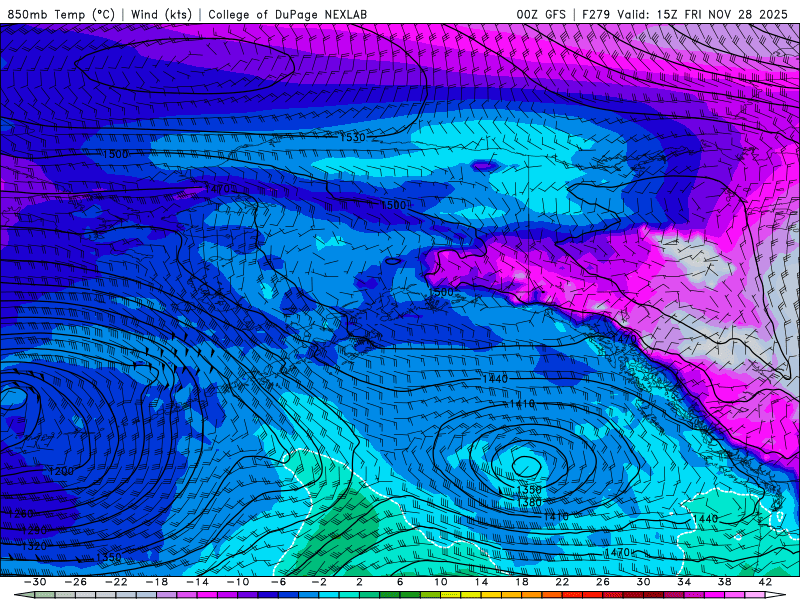Viewport: 800px width, 600px height.
Task: Click the 22 colorbar label
Action: coord(562,582)
